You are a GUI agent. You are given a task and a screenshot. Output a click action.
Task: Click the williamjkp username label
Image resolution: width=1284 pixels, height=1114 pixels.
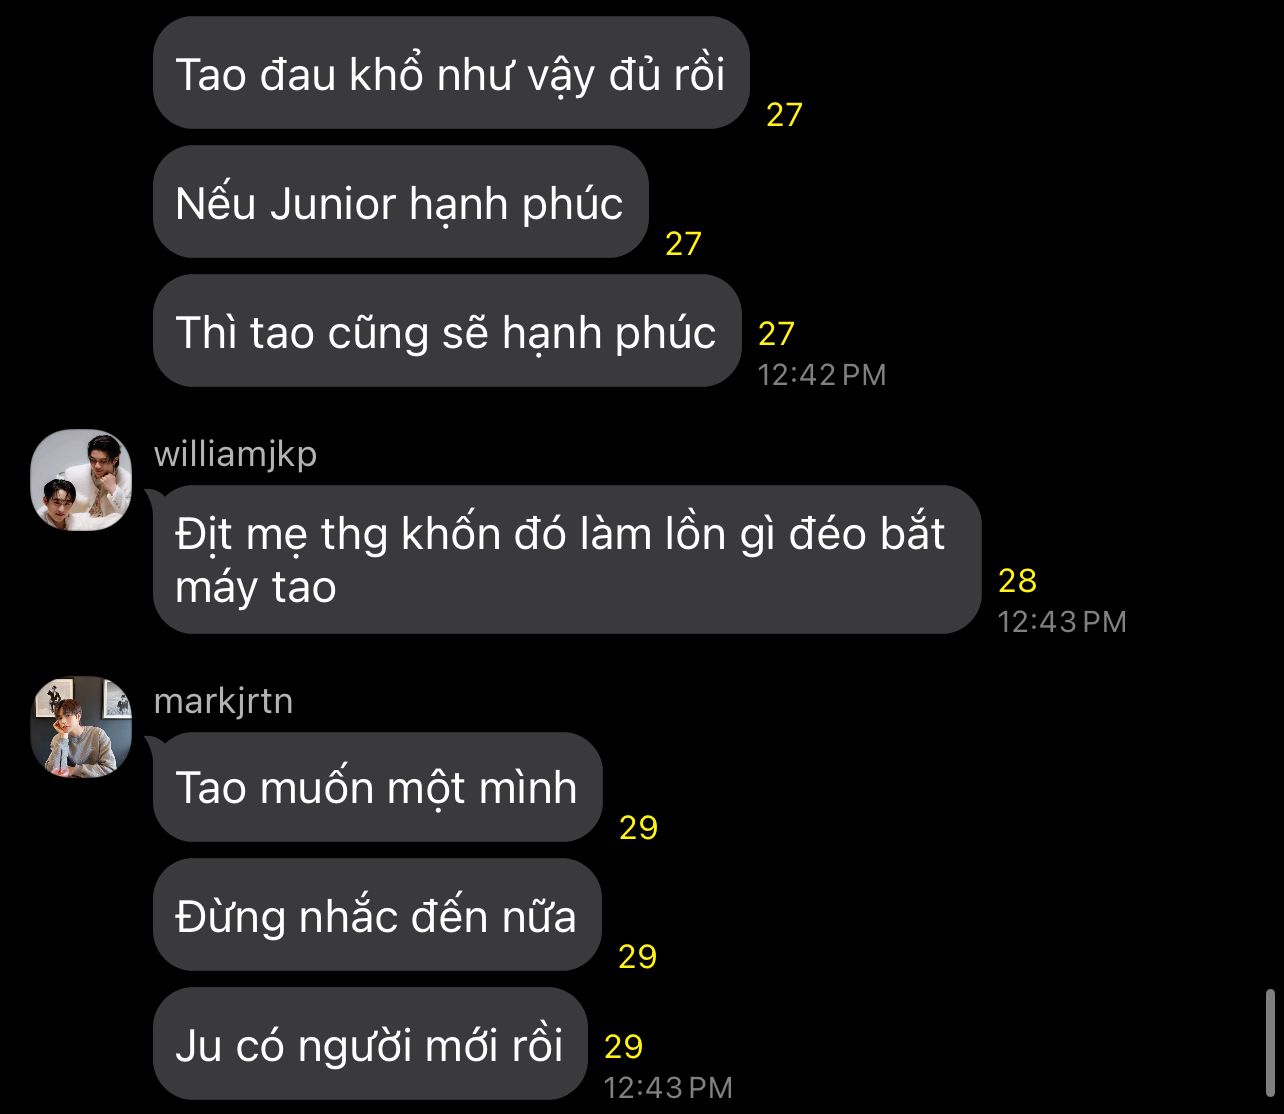click(235, 454)
